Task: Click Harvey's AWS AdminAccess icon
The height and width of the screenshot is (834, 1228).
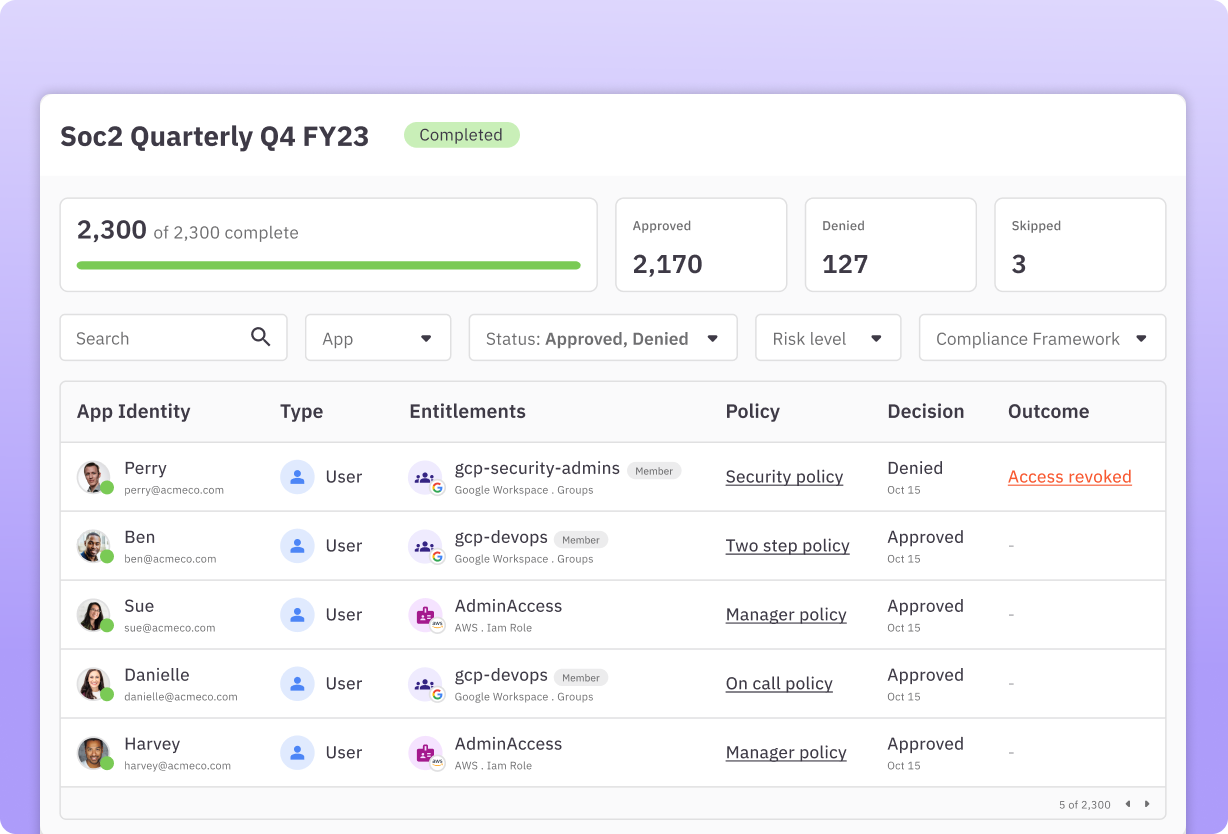Action: [426, 754]
